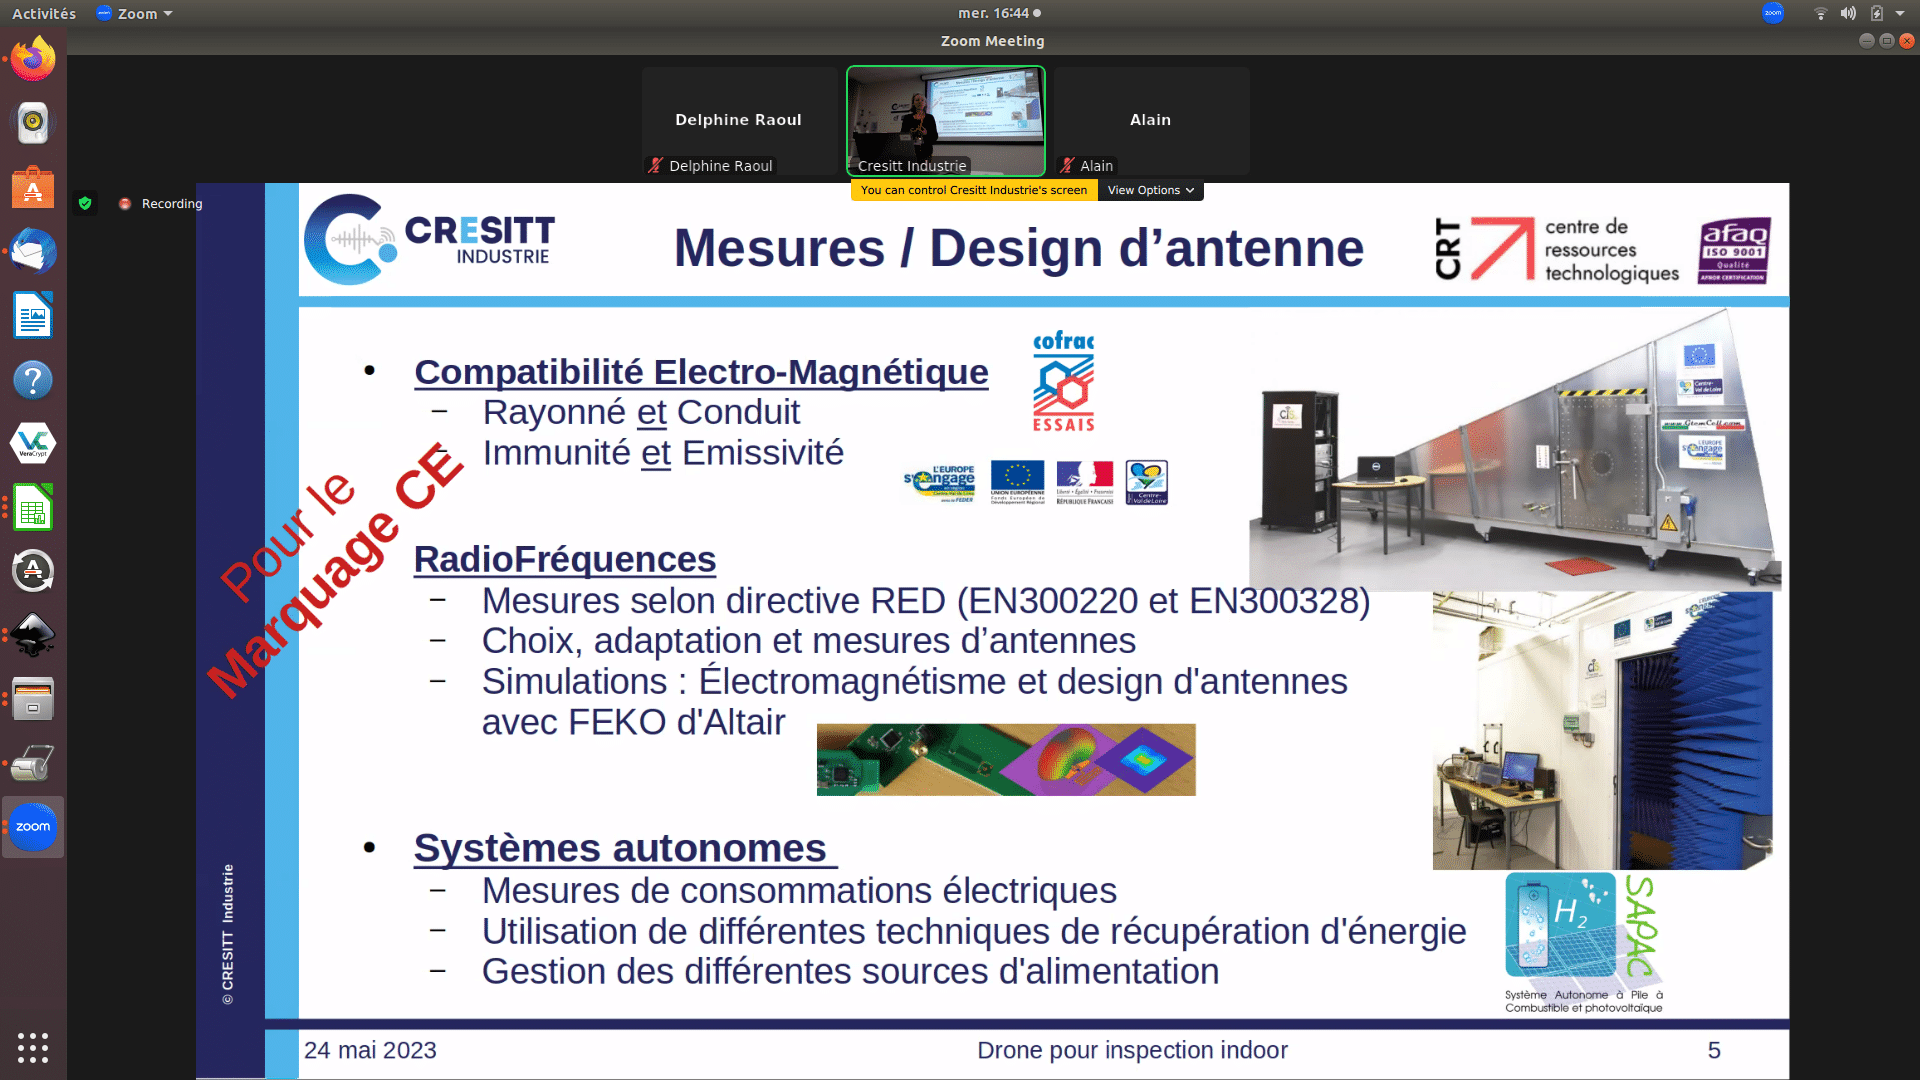The width and height of the screenshot is (1920, 1080).
Task: Click the green encryption shield icon
Action: [85, 203]
